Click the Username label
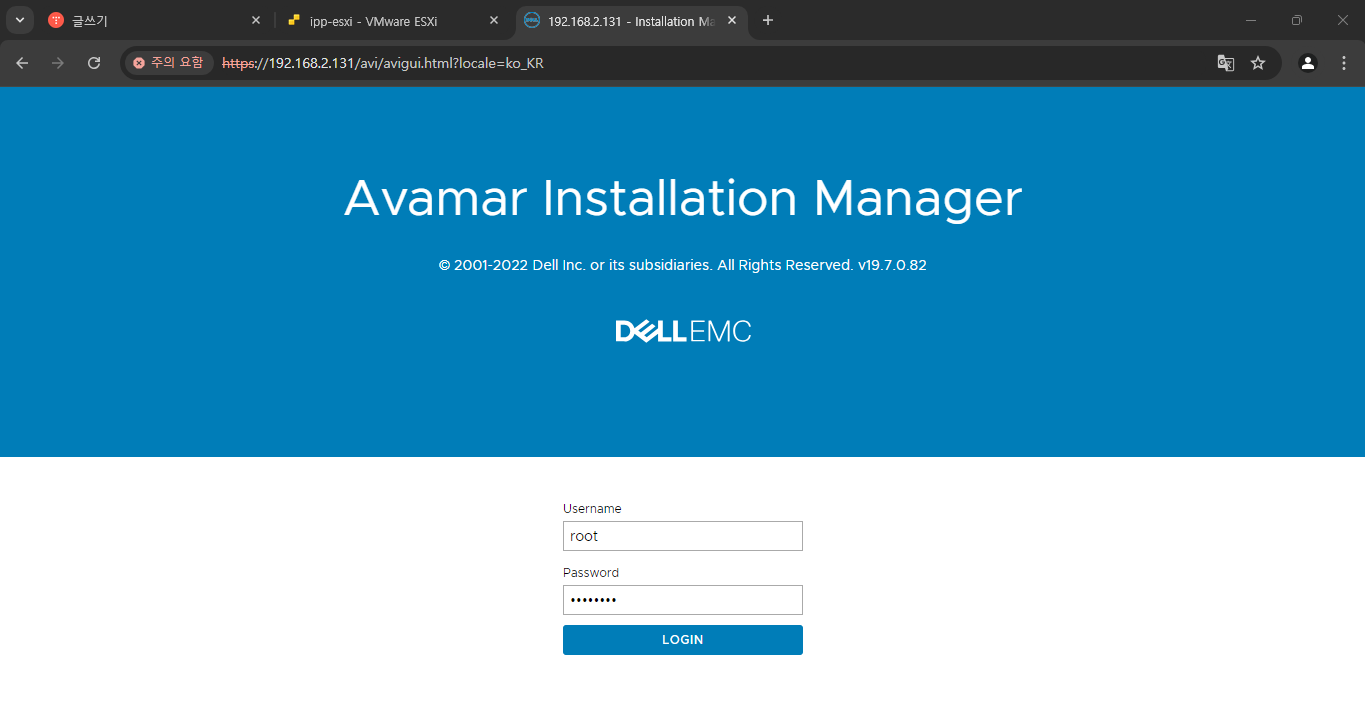The image size is (1365, 716). point(592,509)
